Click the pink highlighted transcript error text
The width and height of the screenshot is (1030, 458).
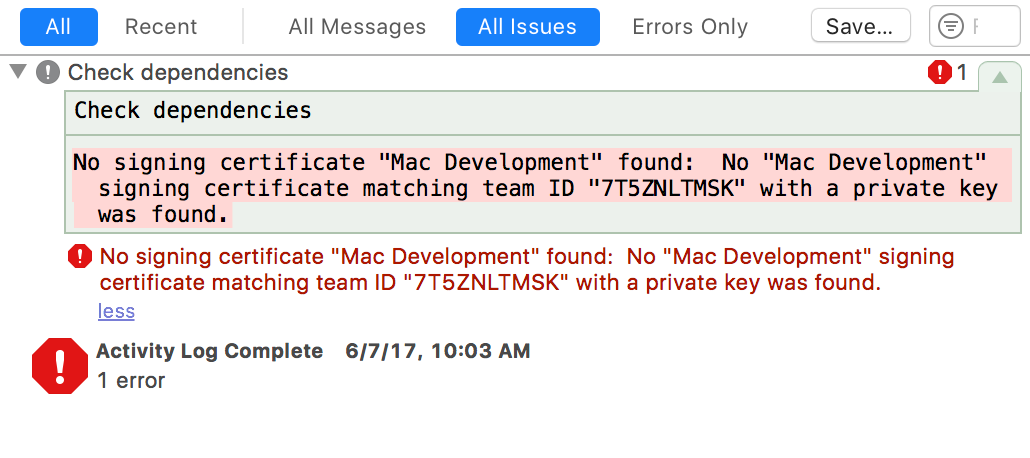click(x=542, y=189)
